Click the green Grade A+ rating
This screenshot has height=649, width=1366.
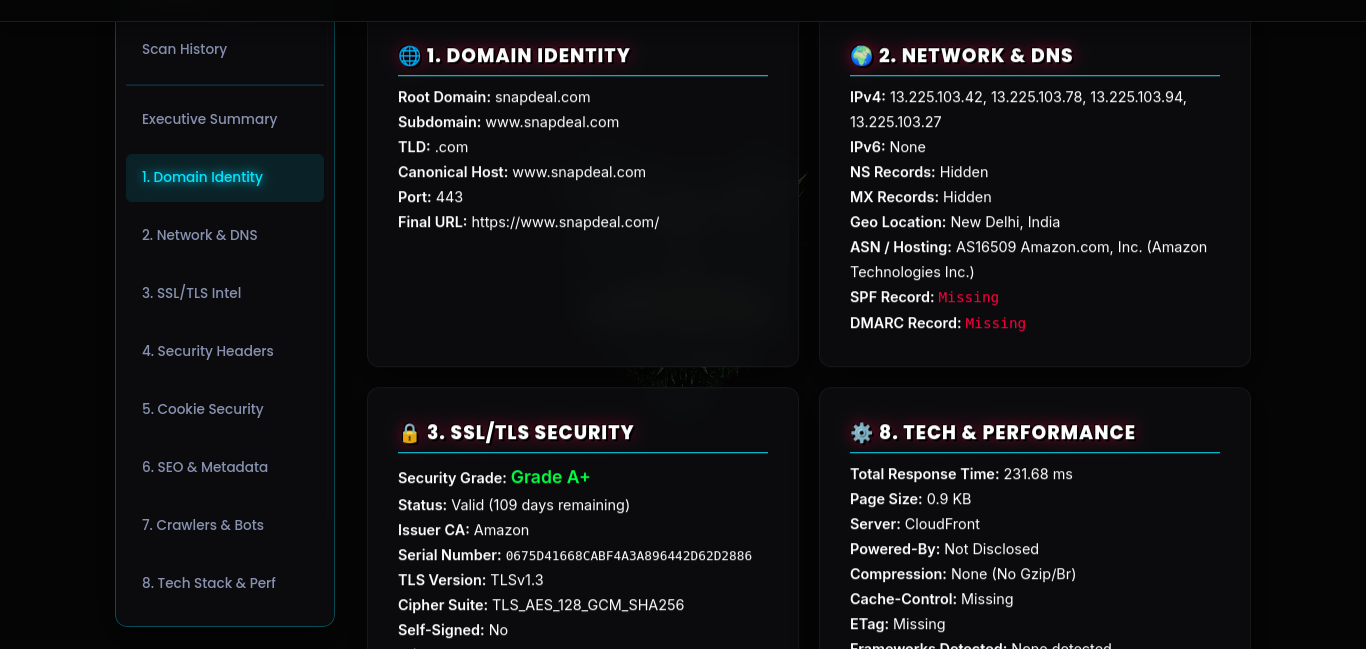pyautogui.click(x=550, y=477)
